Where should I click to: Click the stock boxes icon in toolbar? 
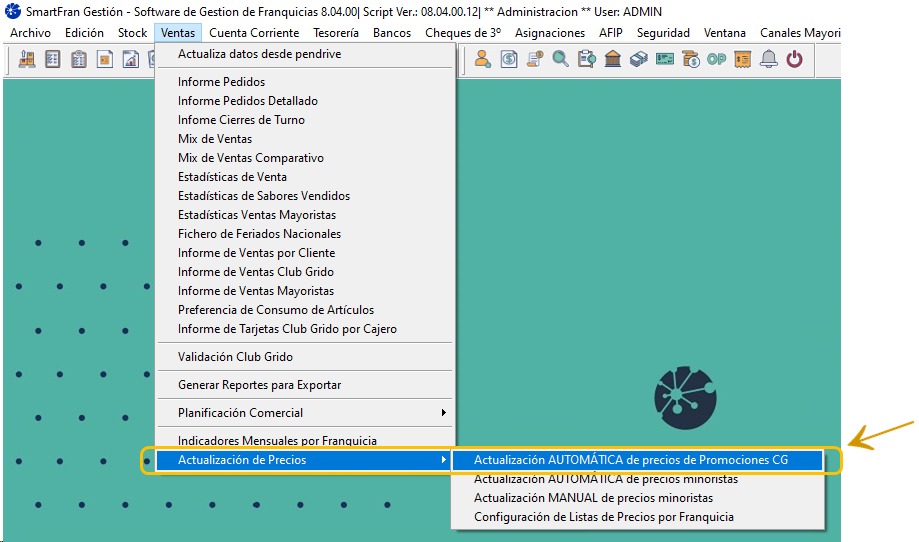26,59
